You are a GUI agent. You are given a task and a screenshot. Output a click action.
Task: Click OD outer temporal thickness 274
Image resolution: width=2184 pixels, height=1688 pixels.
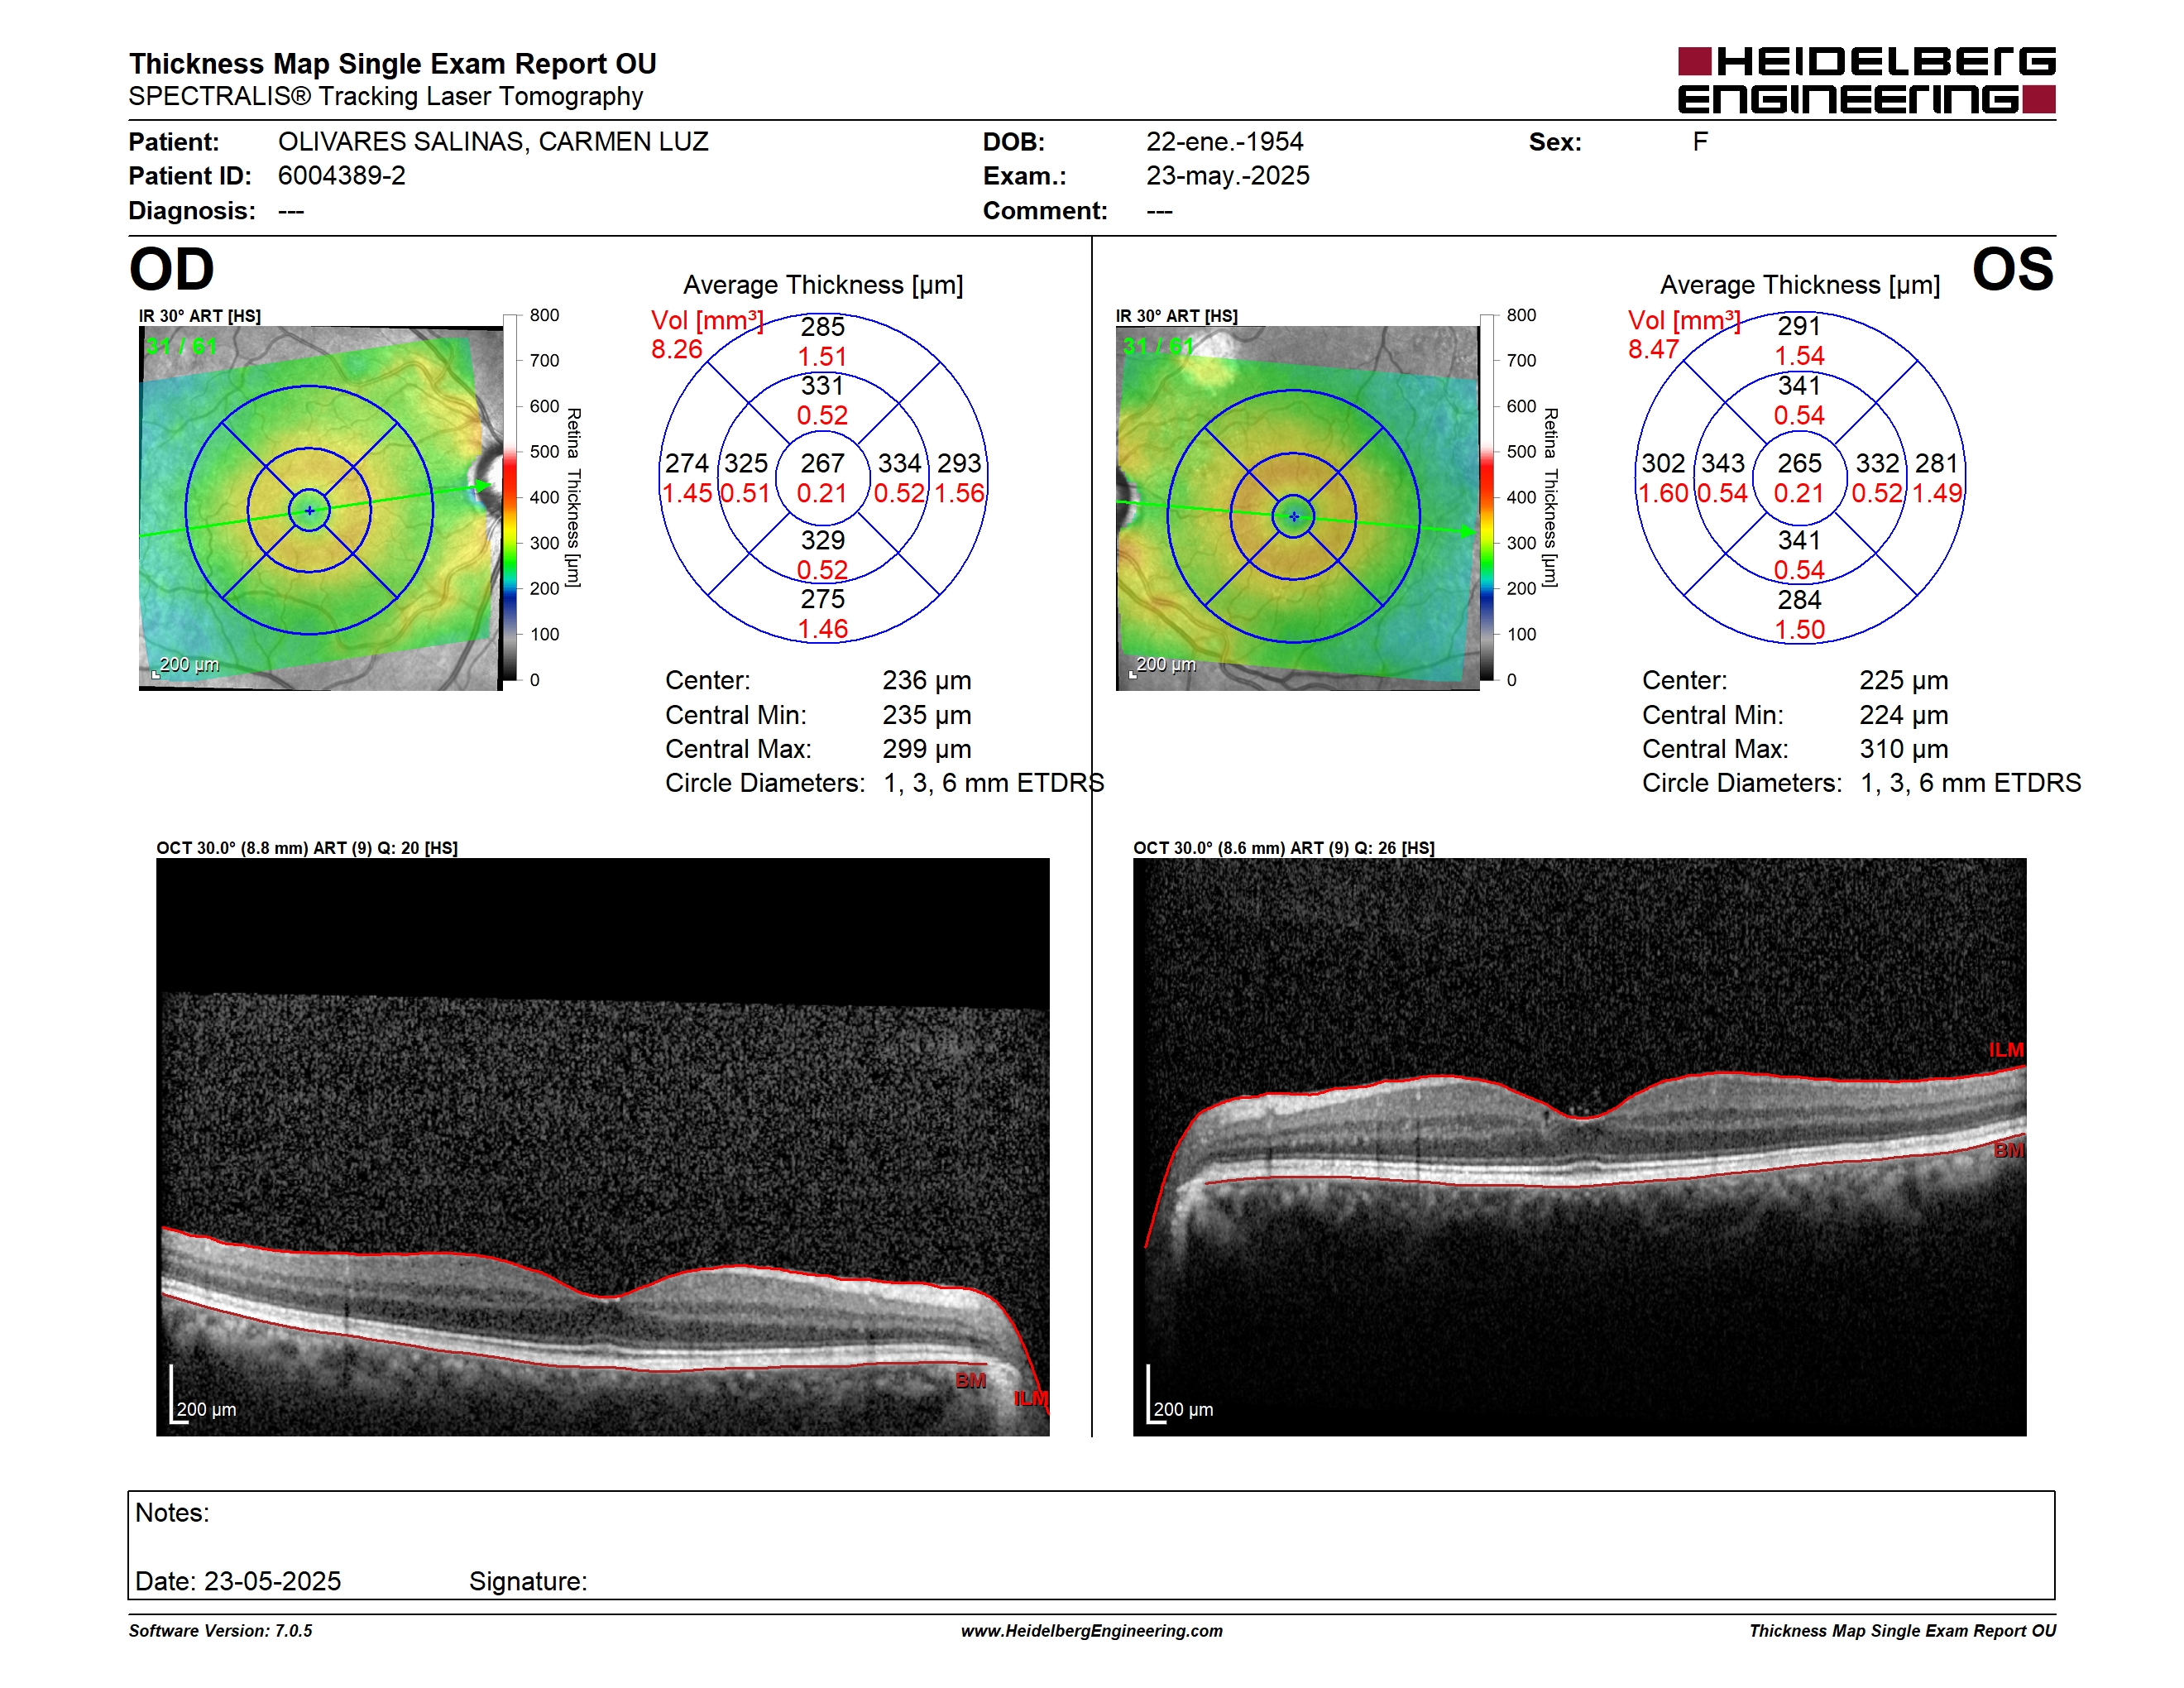[x=687, y=463]
